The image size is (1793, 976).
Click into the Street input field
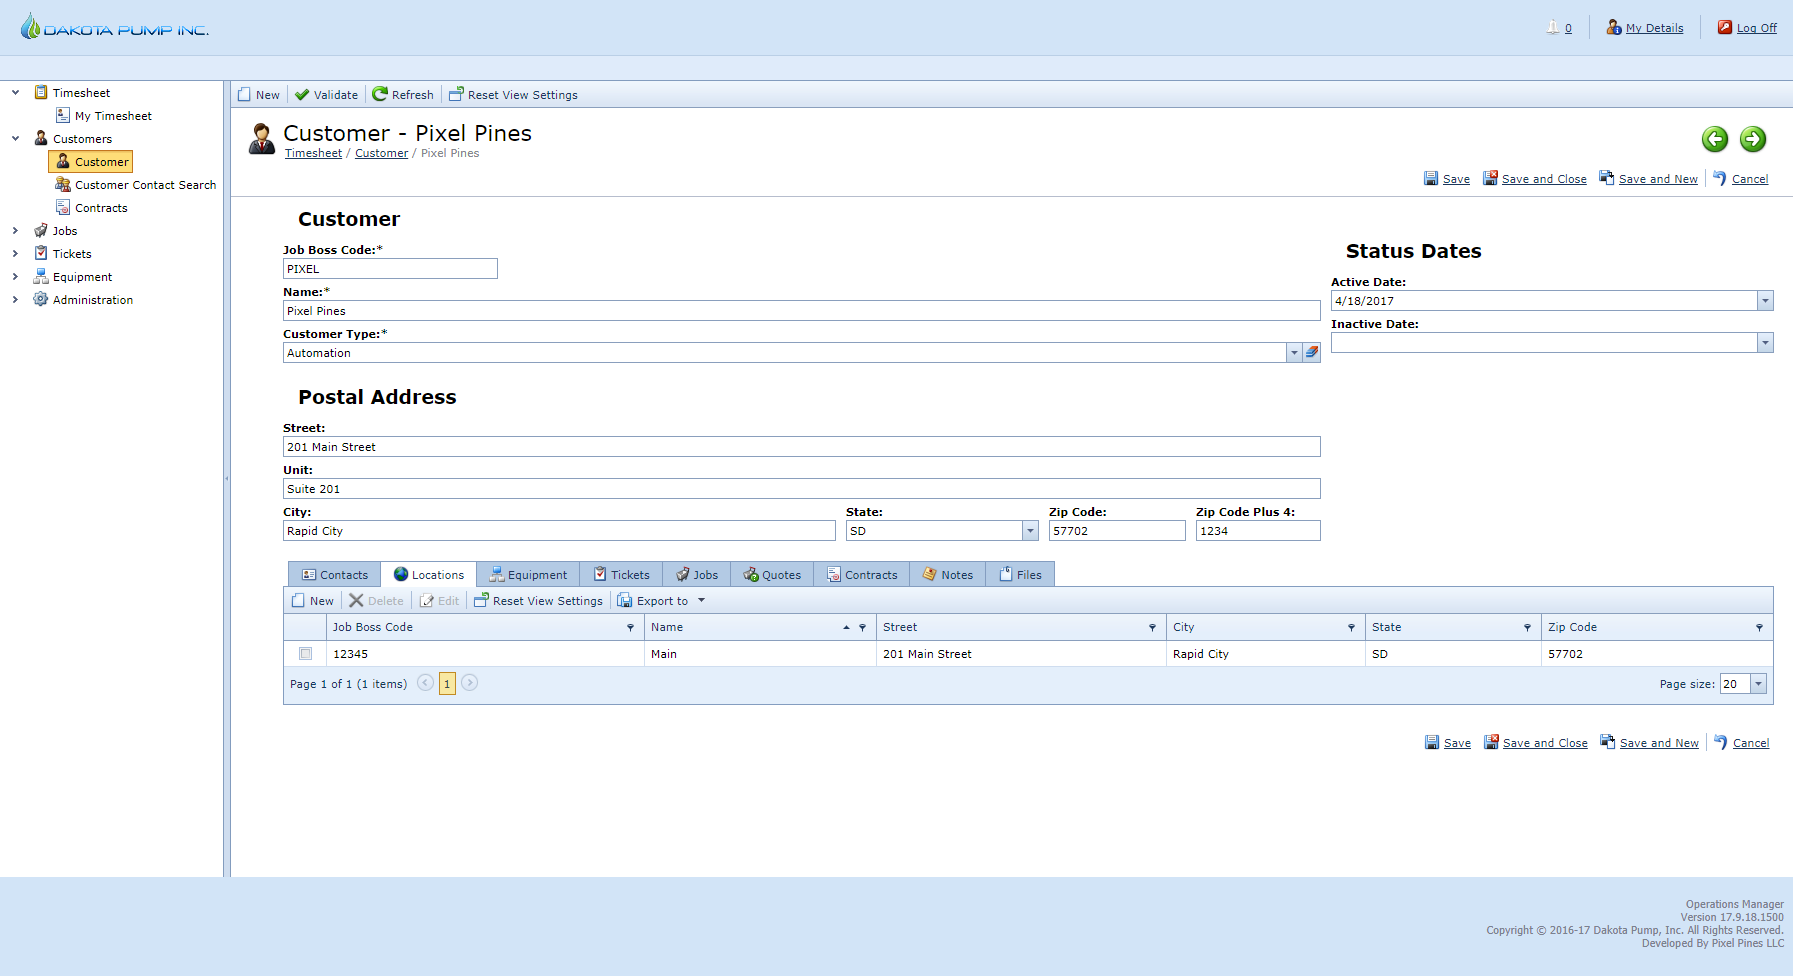pos(800,447)
